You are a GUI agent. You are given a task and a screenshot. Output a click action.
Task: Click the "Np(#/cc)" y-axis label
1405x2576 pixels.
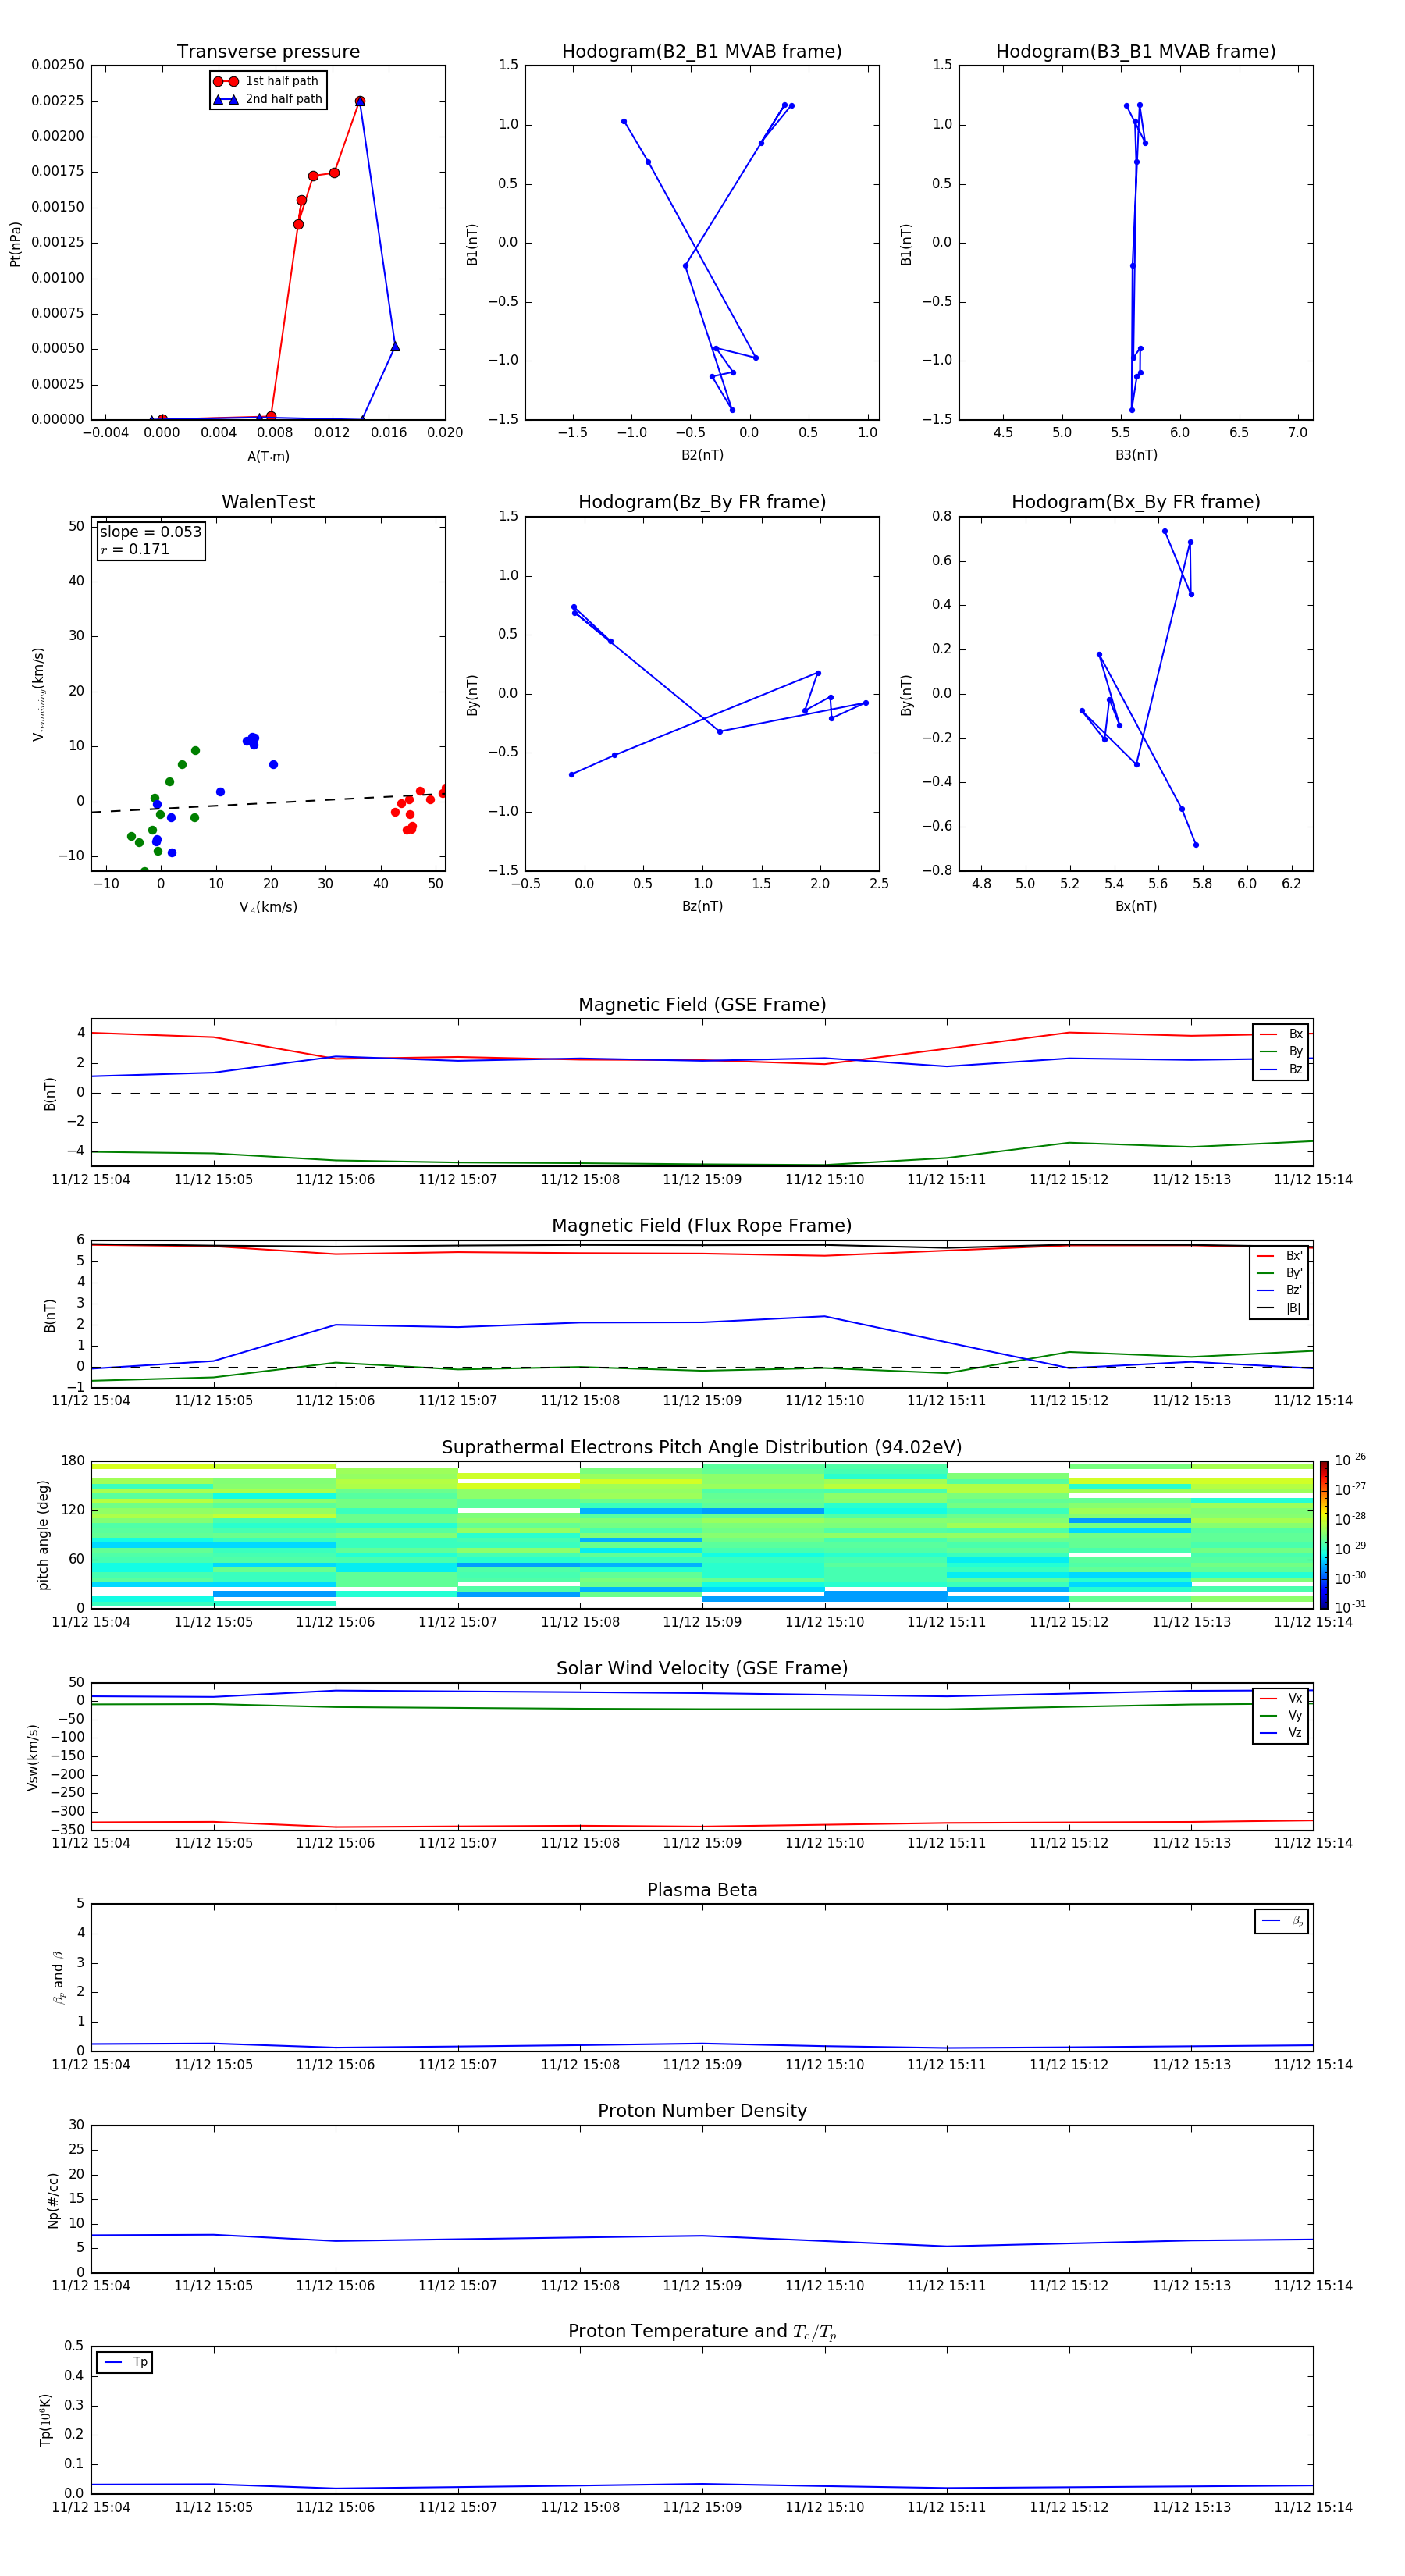pos(53,2199)
